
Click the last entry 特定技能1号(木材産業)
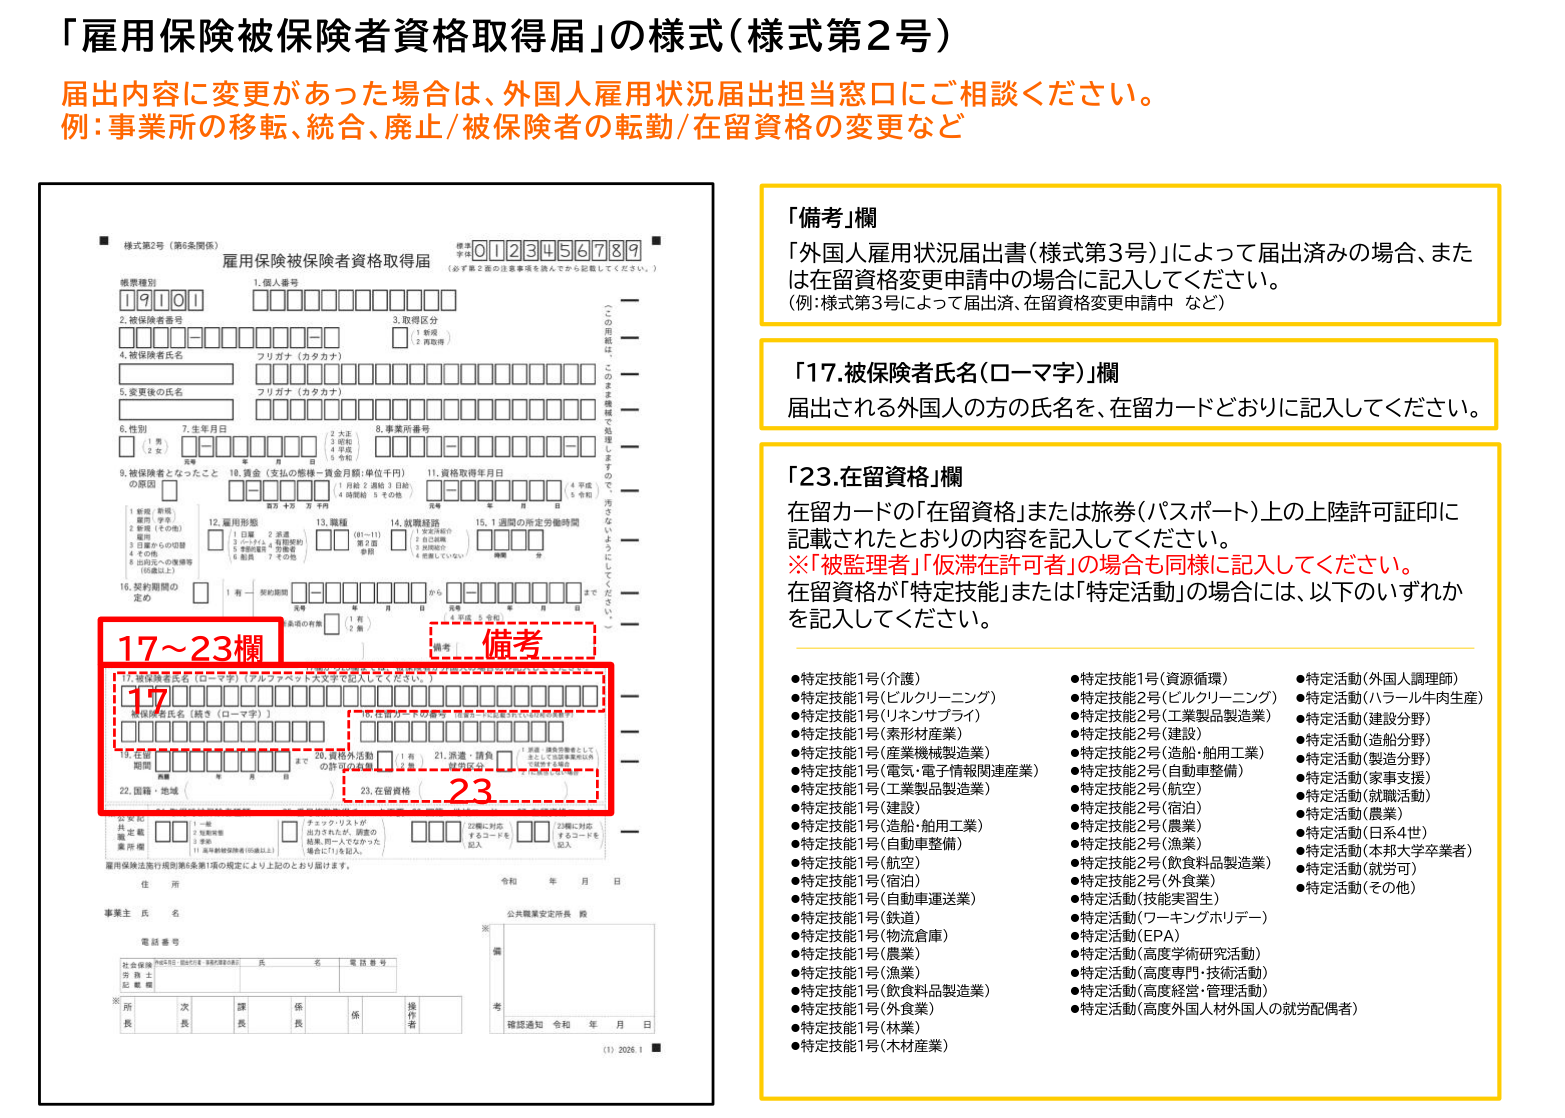click(870, 1046)
